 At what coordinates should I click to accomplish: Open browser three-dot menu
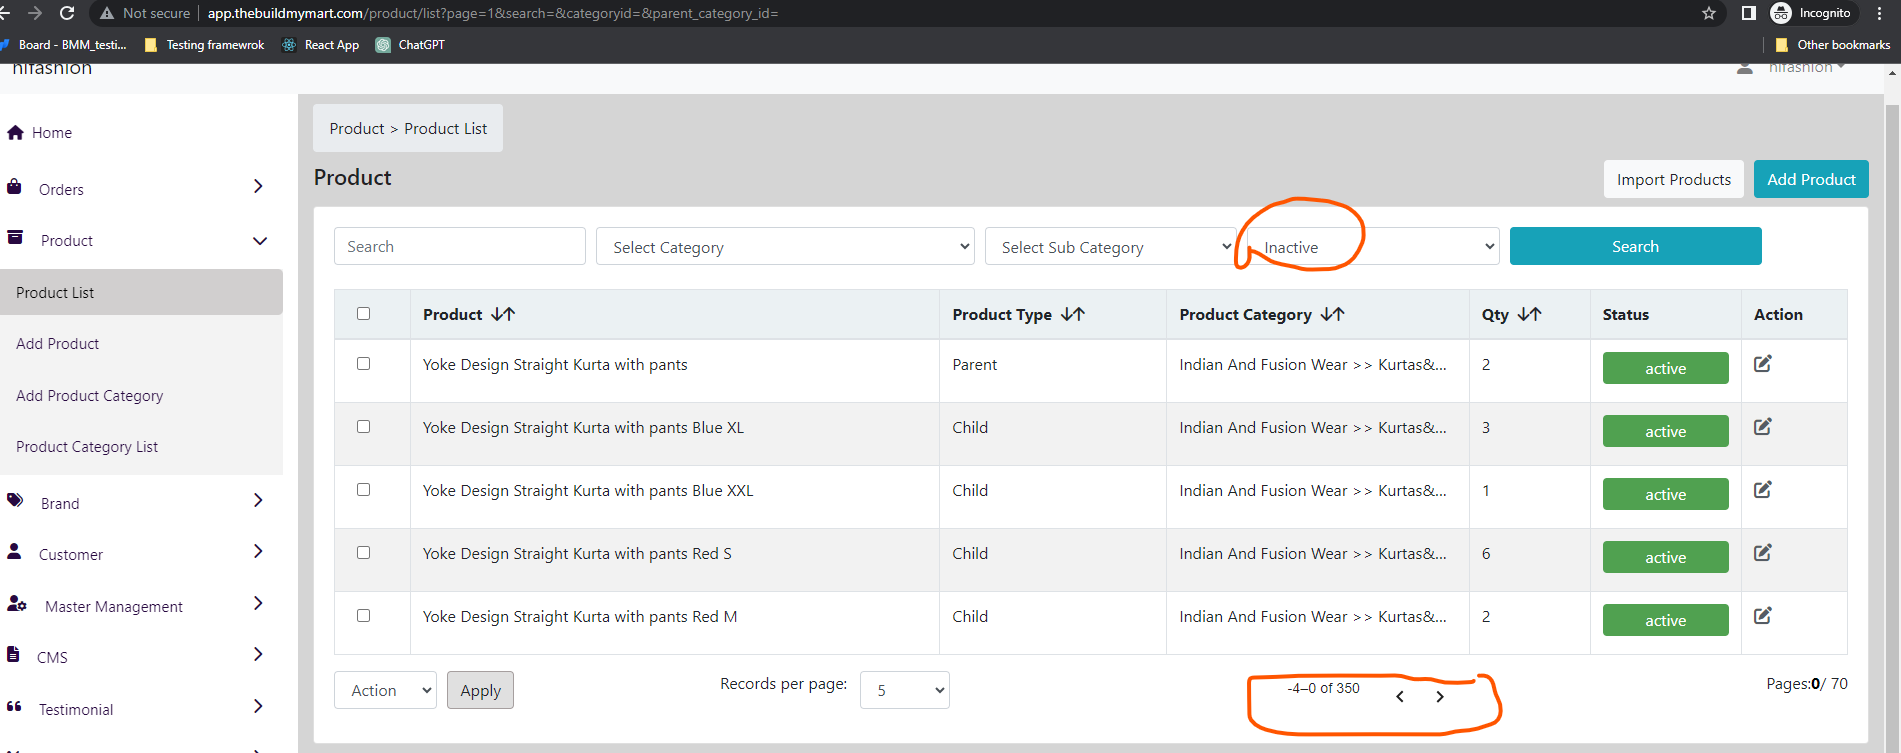coord(1880,13)
